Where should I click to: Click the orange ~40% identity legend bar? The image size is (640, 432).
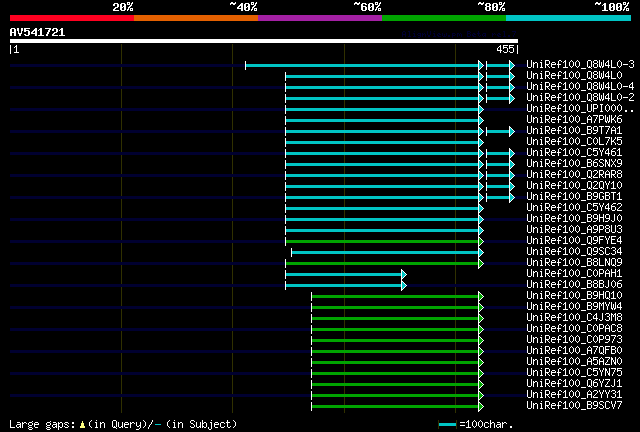[196, 18]
